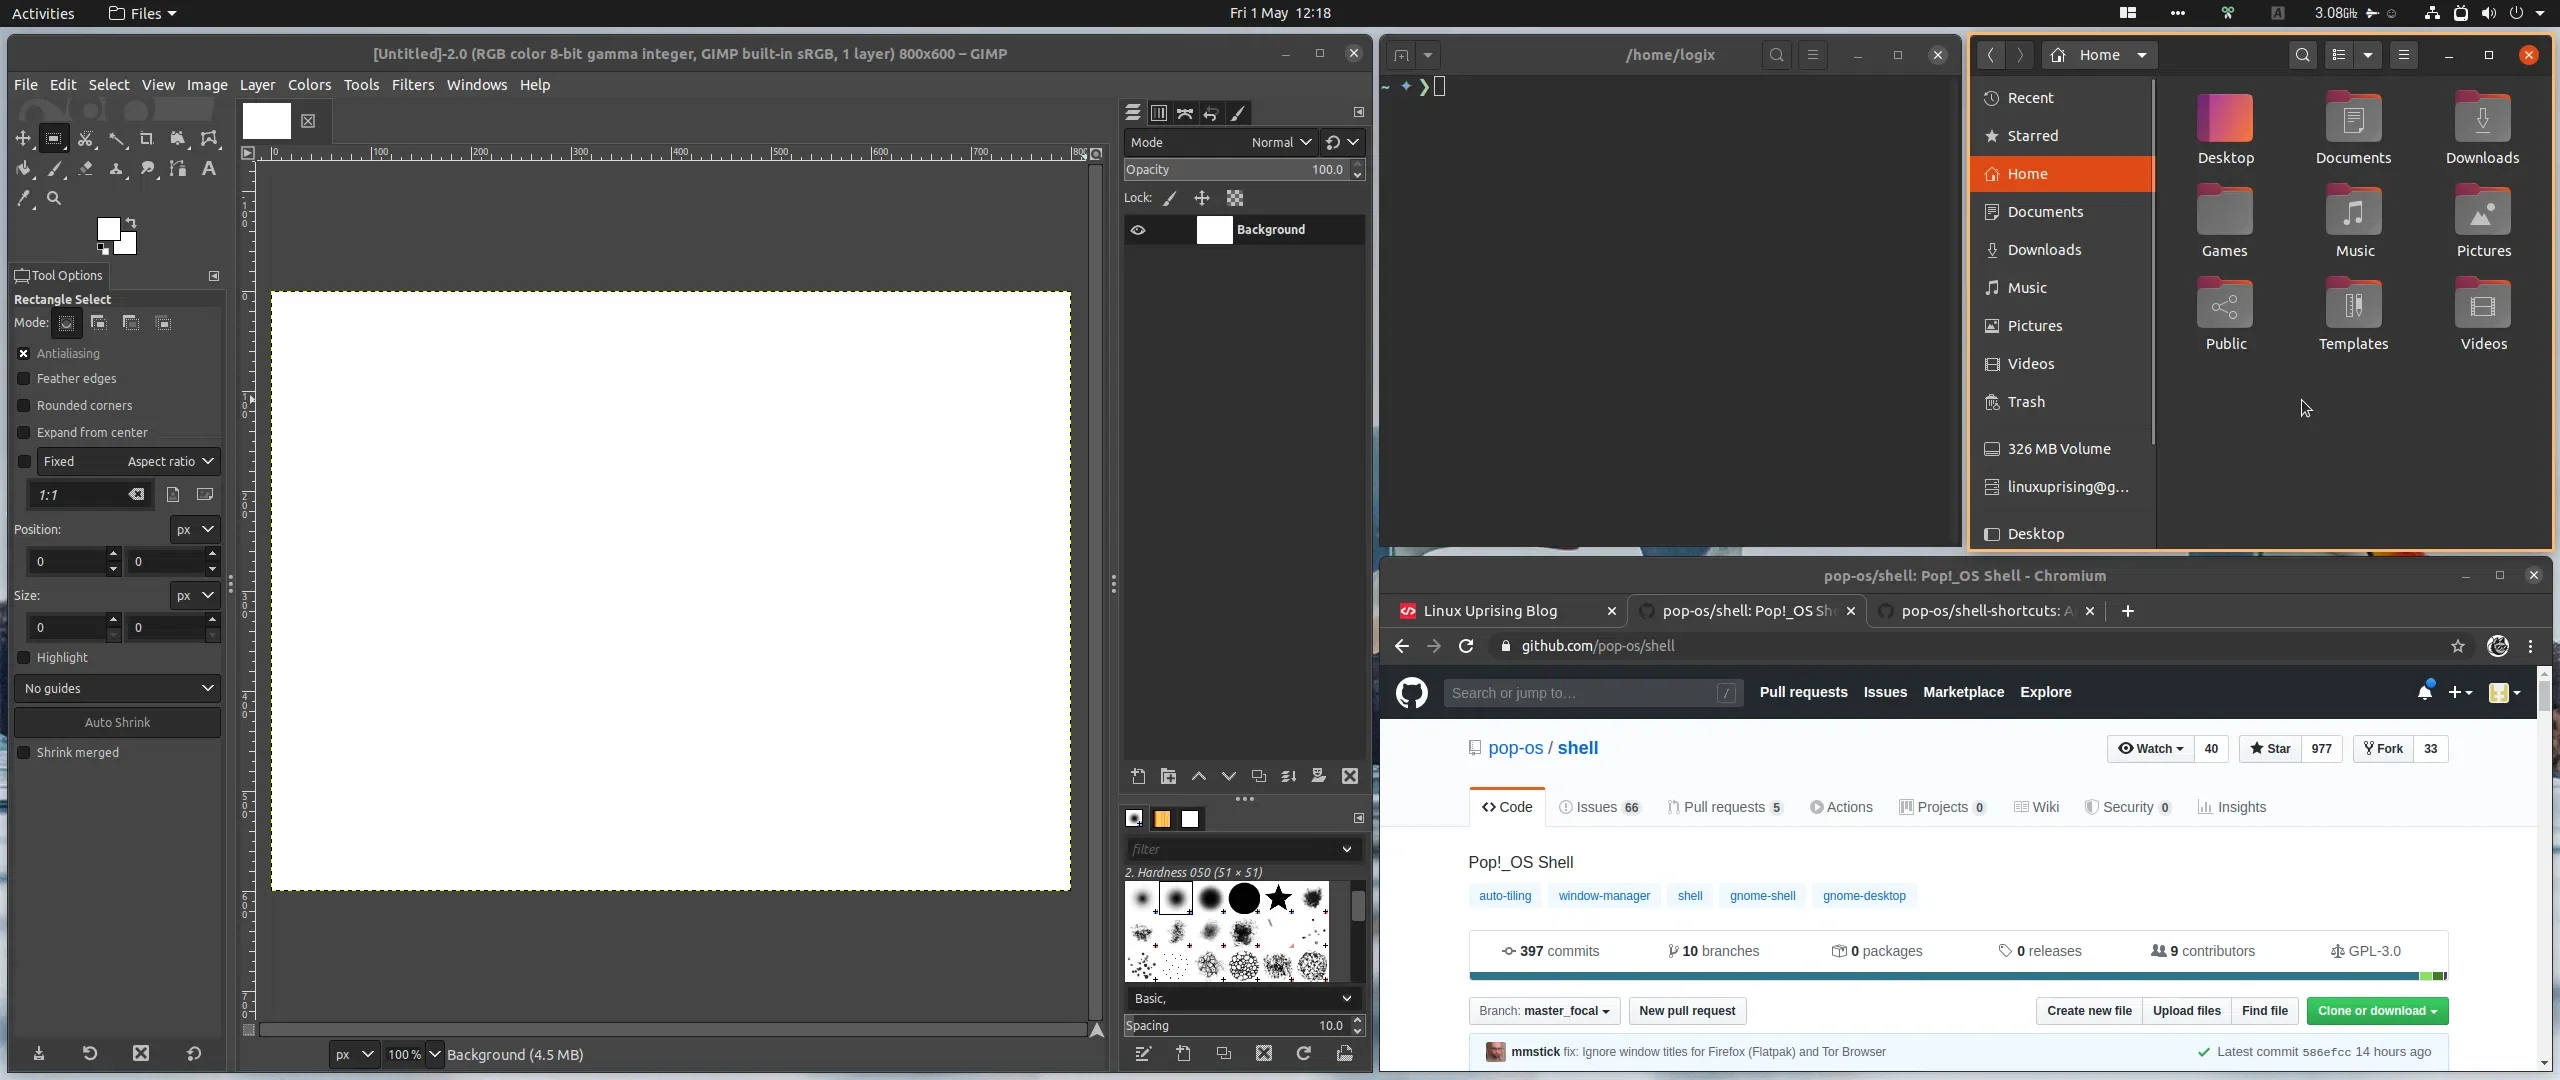
Task: Enable Feather edges option
Action: click(x=24, y=379)
